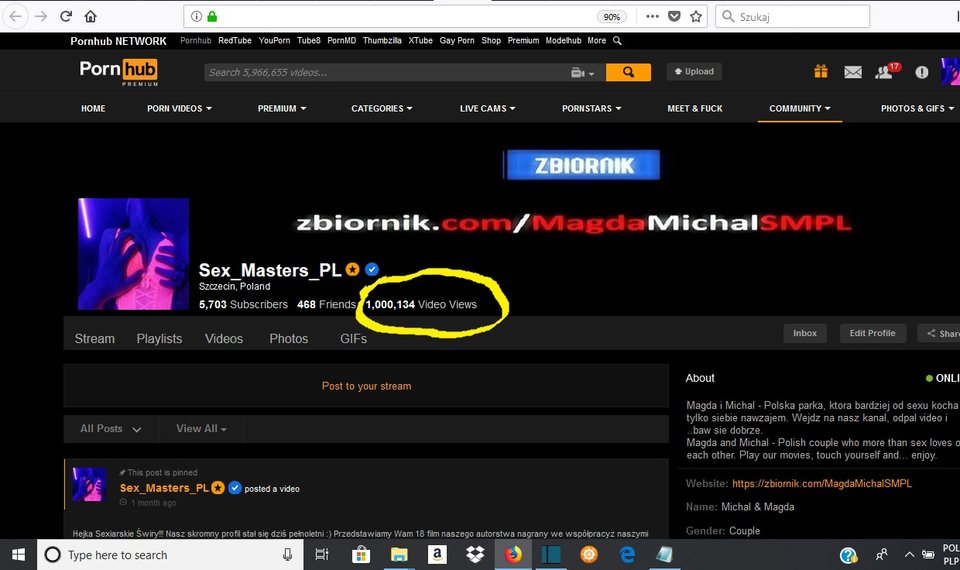Open the network bar magnifier search icon
Screen dimensions: 960x570
(x=617, y=40)
